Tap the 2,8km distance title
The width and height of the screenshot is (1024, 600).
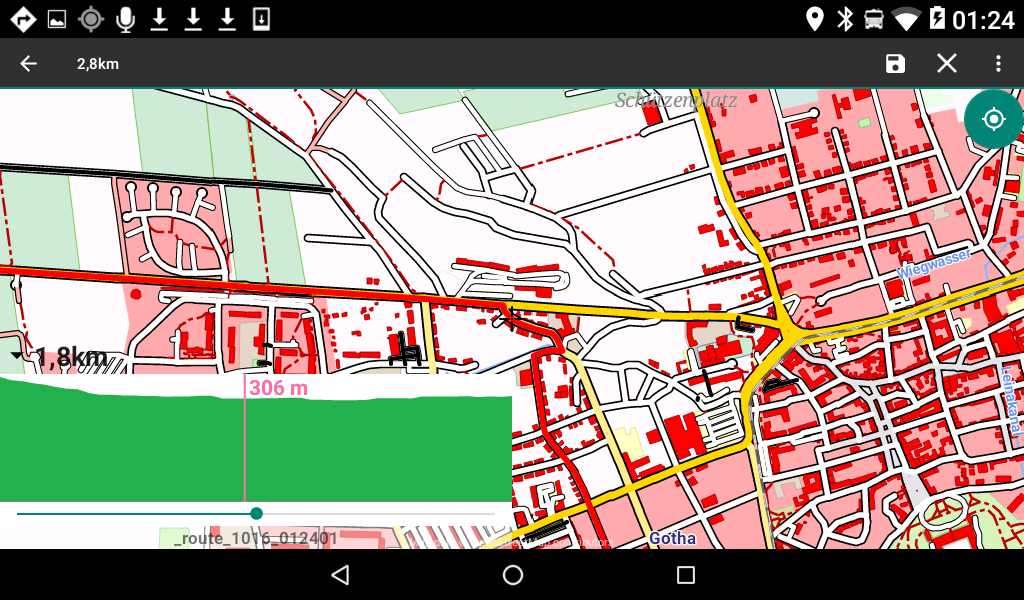pyautogui.click(x=98, y=64)
